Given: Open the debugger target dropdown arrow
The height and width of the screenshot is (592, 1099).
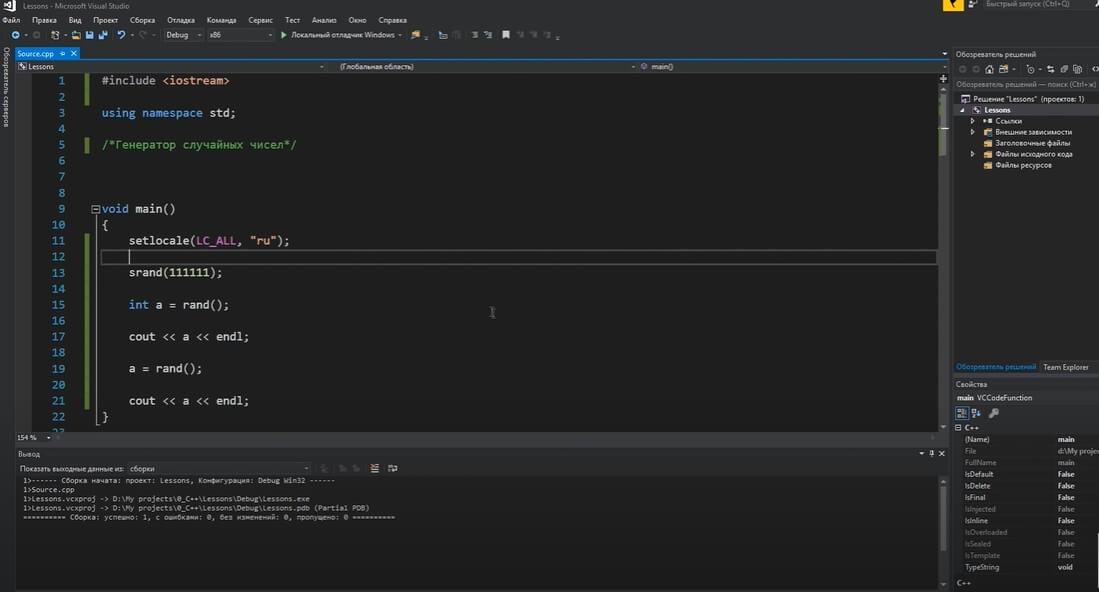Looking at the screenshot, I should click(400, 35).
